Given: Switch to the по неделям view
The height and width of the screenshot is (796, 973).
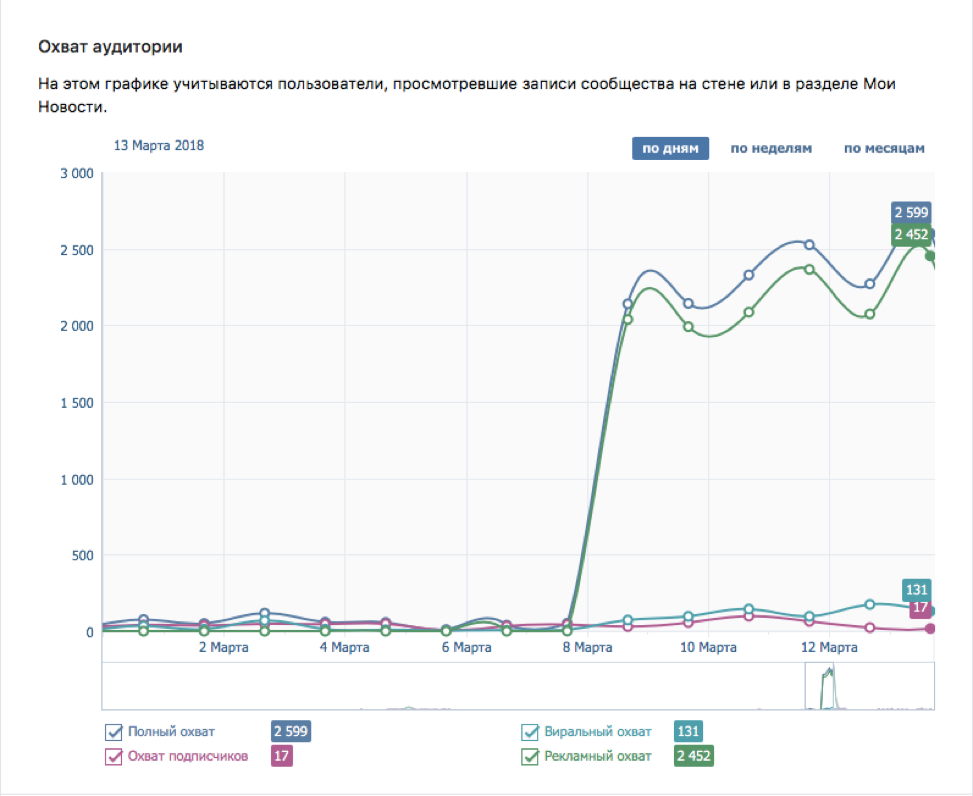Looking at the screenshot, I should coord(771,148).
